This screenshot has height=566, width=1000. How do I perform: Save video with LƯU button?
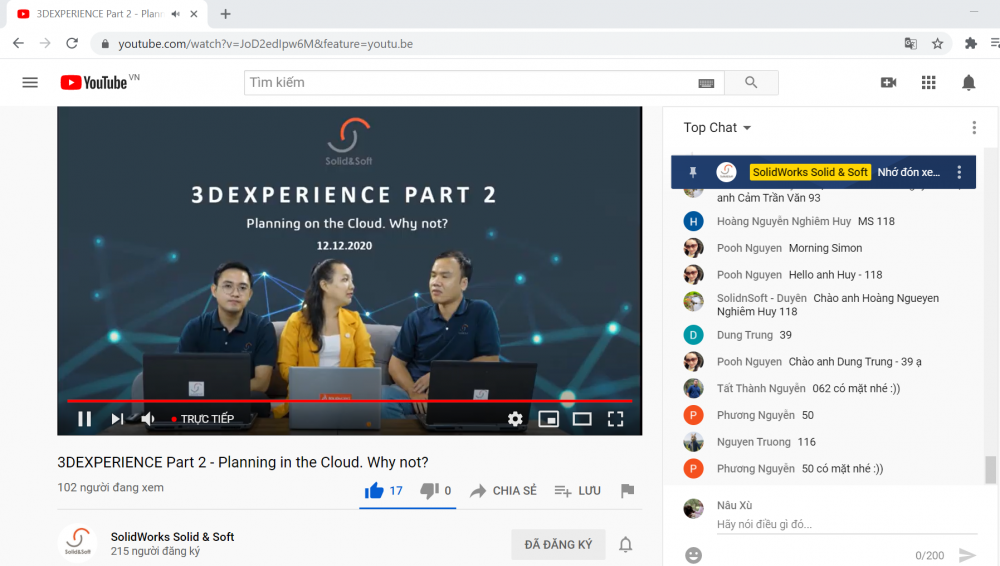[578, 490]
